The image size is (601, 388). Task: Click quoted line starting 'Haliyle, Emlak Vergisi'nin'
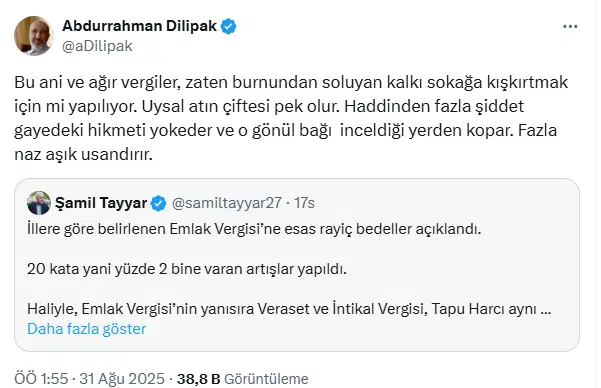pyautogui.click(x=289, y=309)
